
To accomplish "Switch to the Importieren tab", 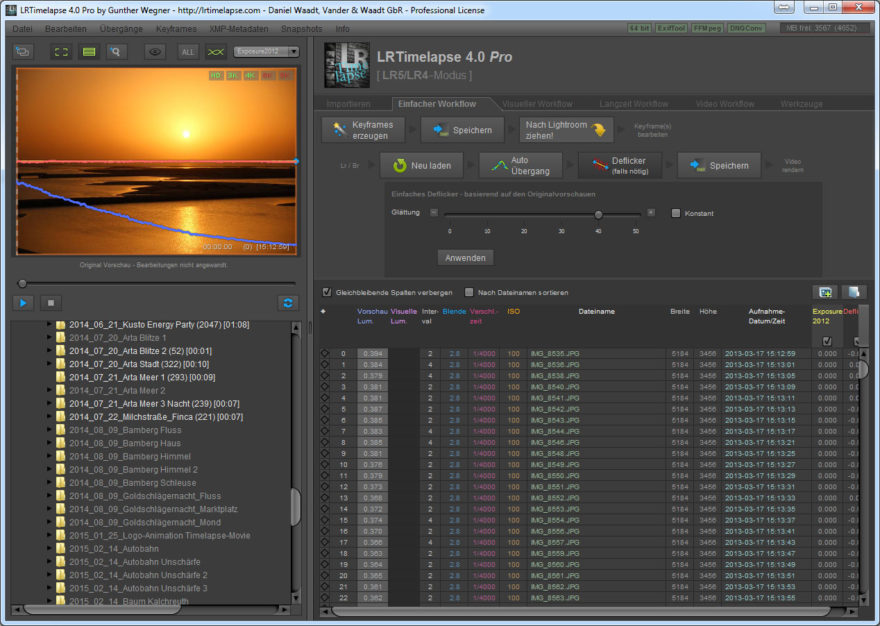I will [349, 104].
